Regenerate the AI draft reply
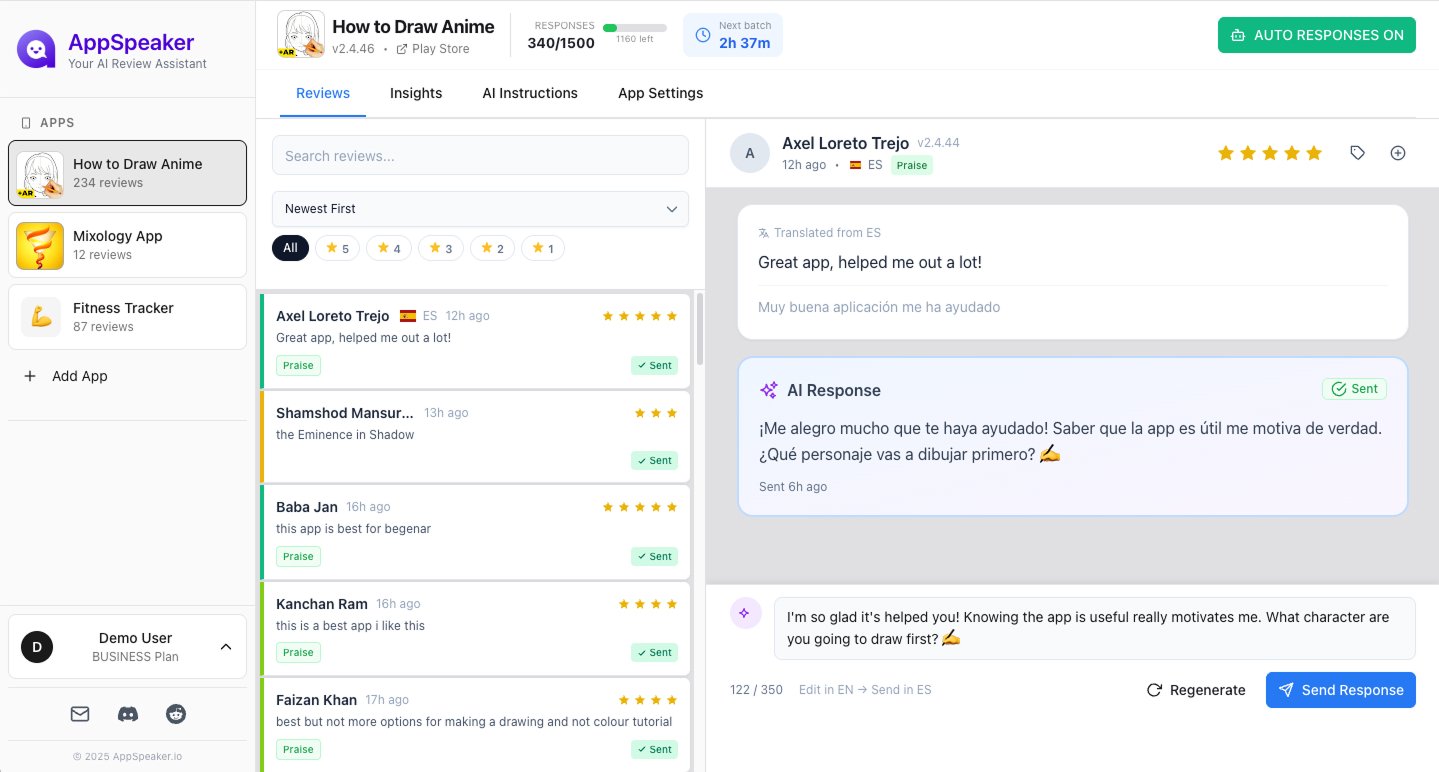The image size is (1439, 772). [1196, 689]
